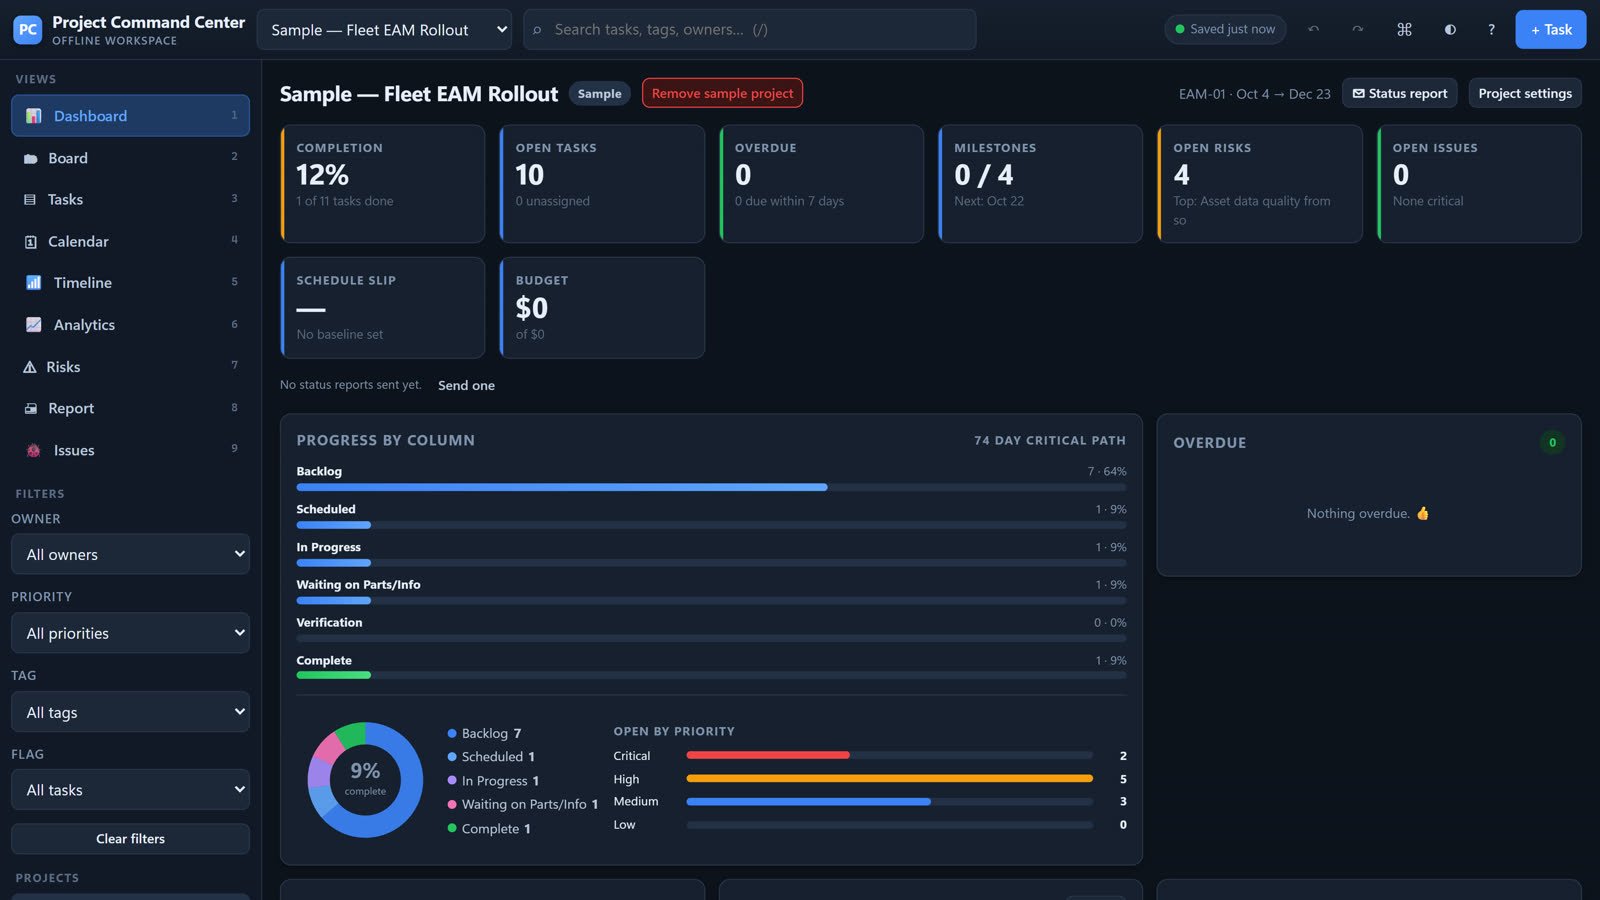The width and height of the screenshot is (1600, 900).
Task: Click the search magnifier icon
Action: [538, 30]
